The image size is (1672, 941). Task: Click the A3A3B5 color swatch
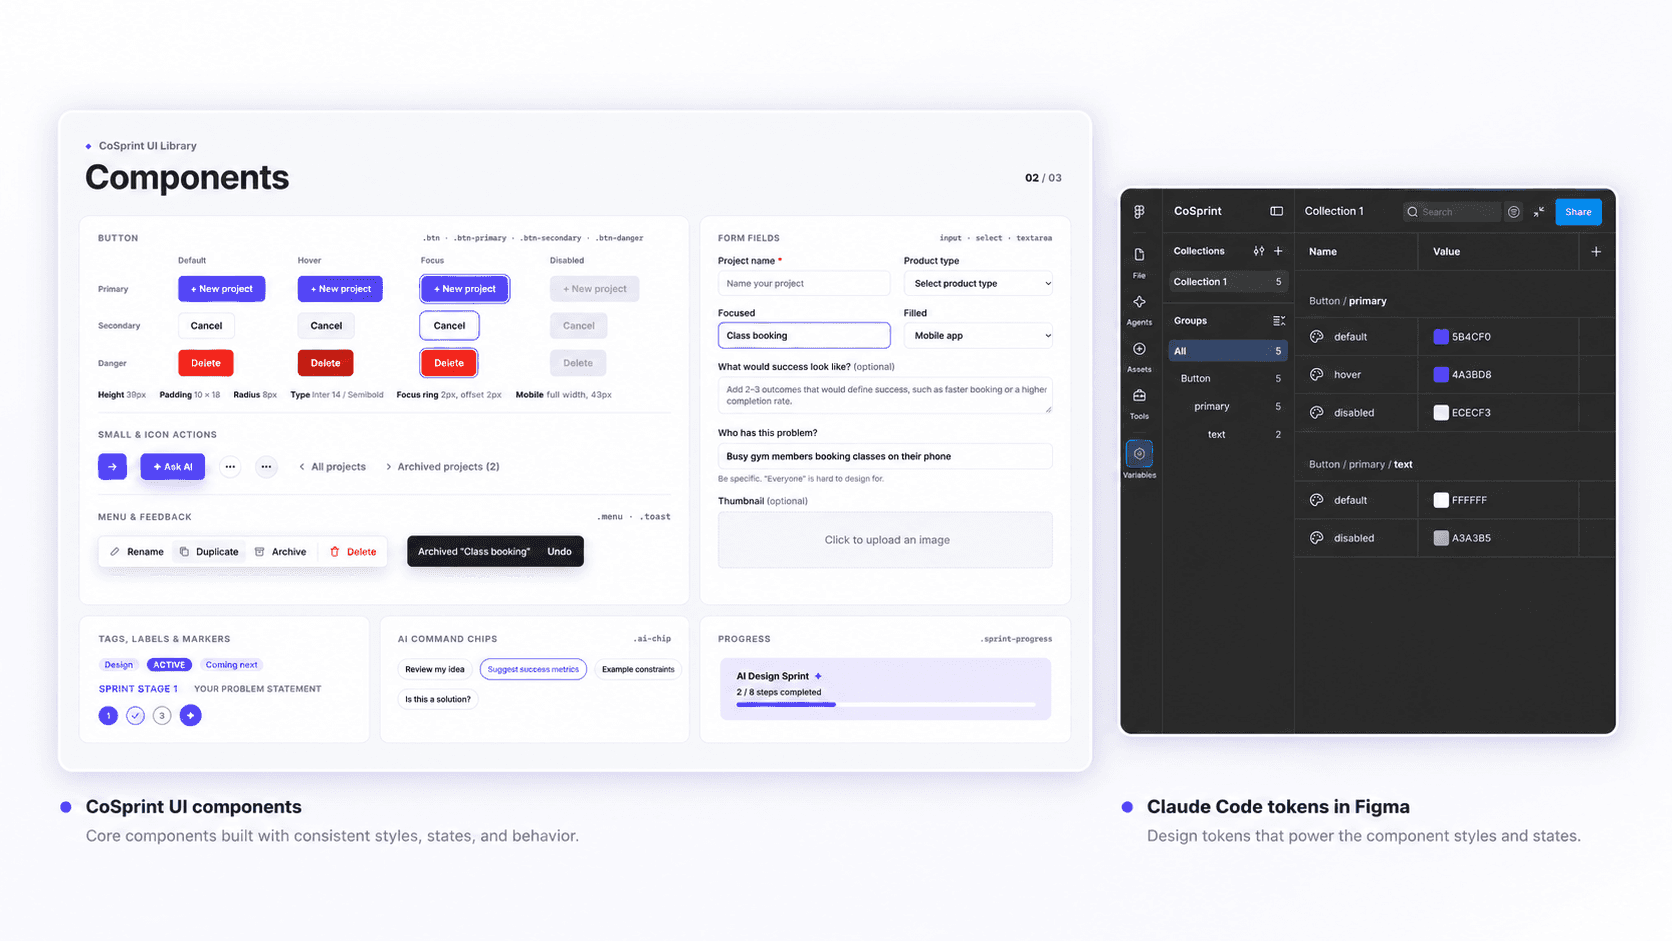[x=1441, y=538]
